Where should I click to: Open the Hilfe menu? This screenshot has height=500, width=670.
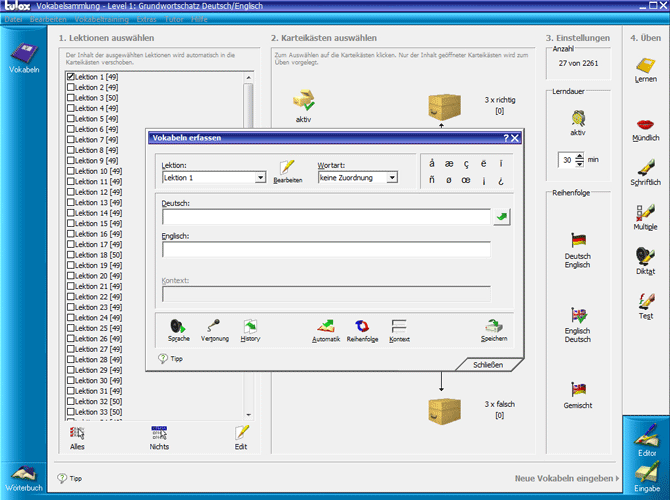(199, 19)
